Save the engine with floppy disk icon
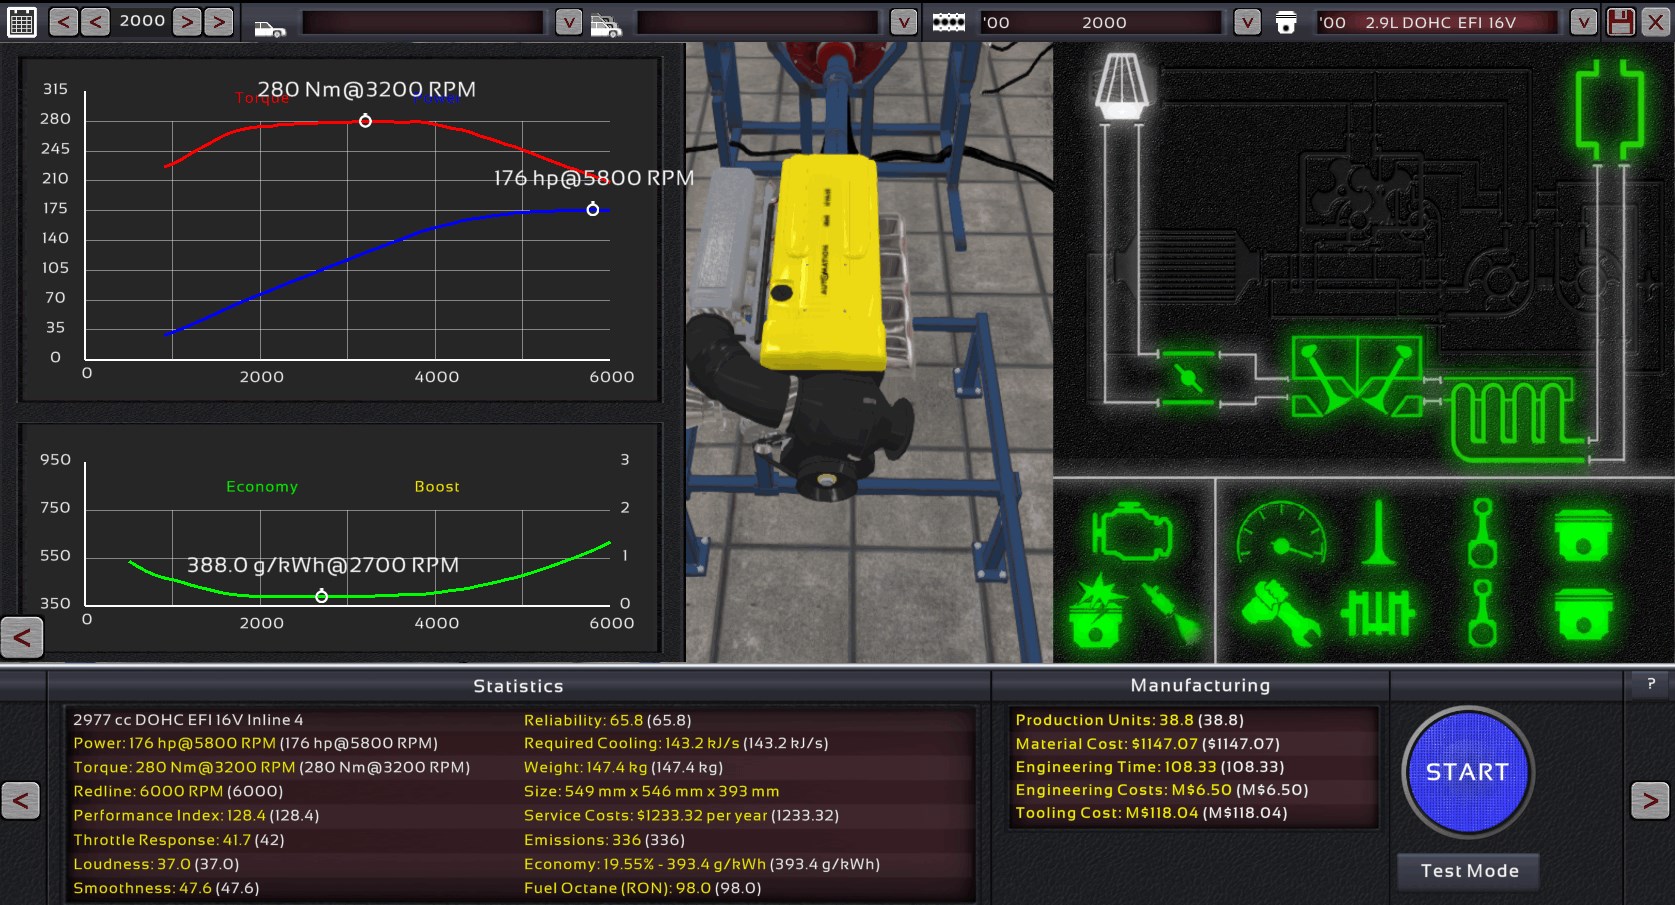Viewport: 1675px width, 905px height. (x=1621, y=22)
